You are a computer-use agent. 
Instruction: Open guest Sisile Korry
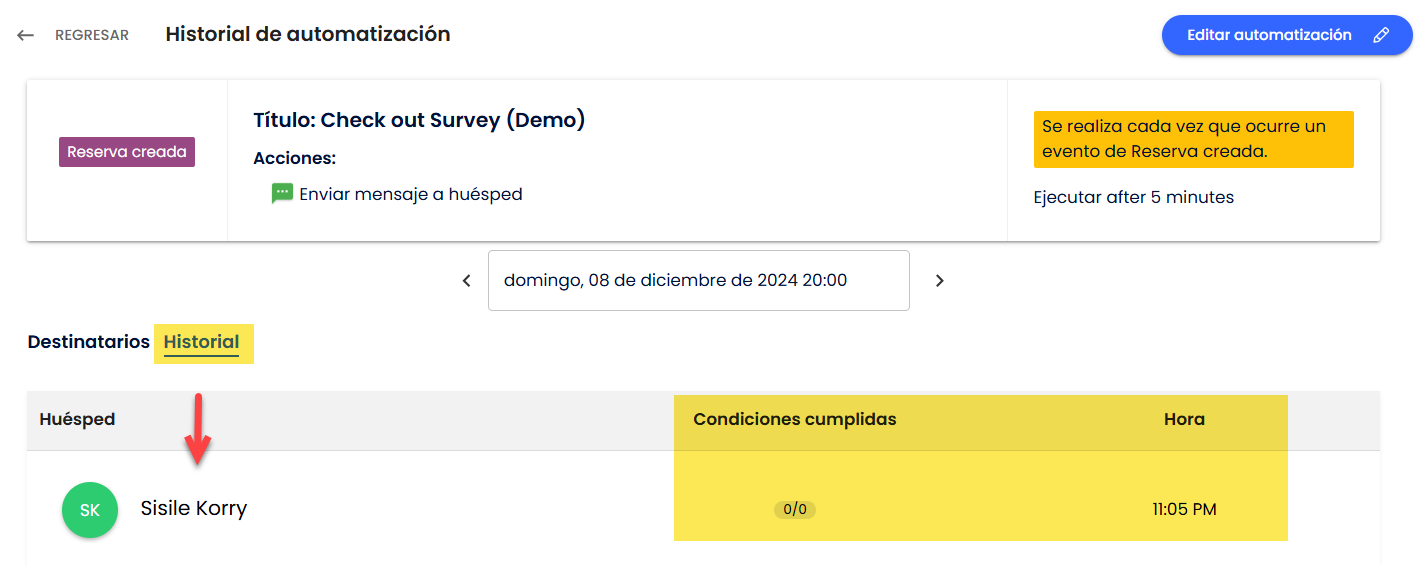194,508
